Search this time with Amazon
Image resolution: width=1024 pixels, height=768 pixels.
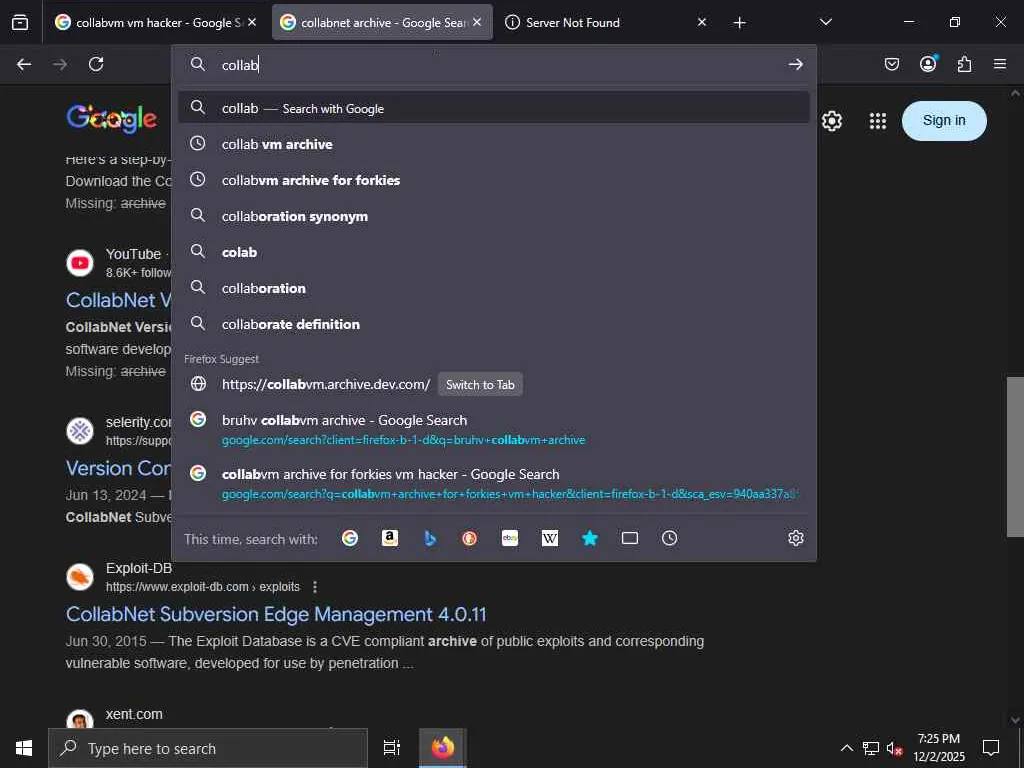(390, 538)
